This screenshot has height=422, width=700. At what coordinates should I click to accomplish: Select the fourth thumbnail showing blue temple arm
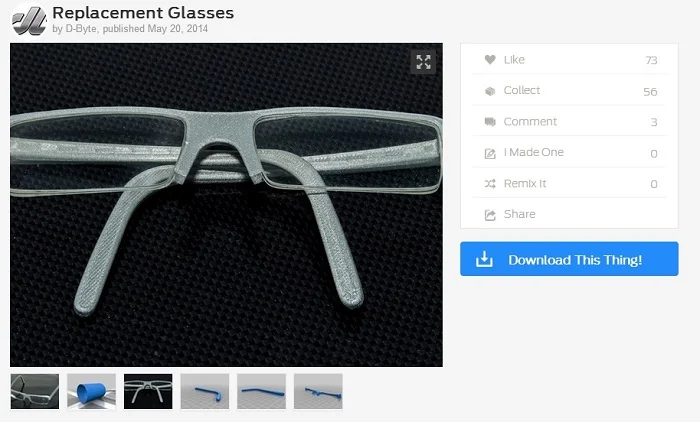click(x=205, y=391)
